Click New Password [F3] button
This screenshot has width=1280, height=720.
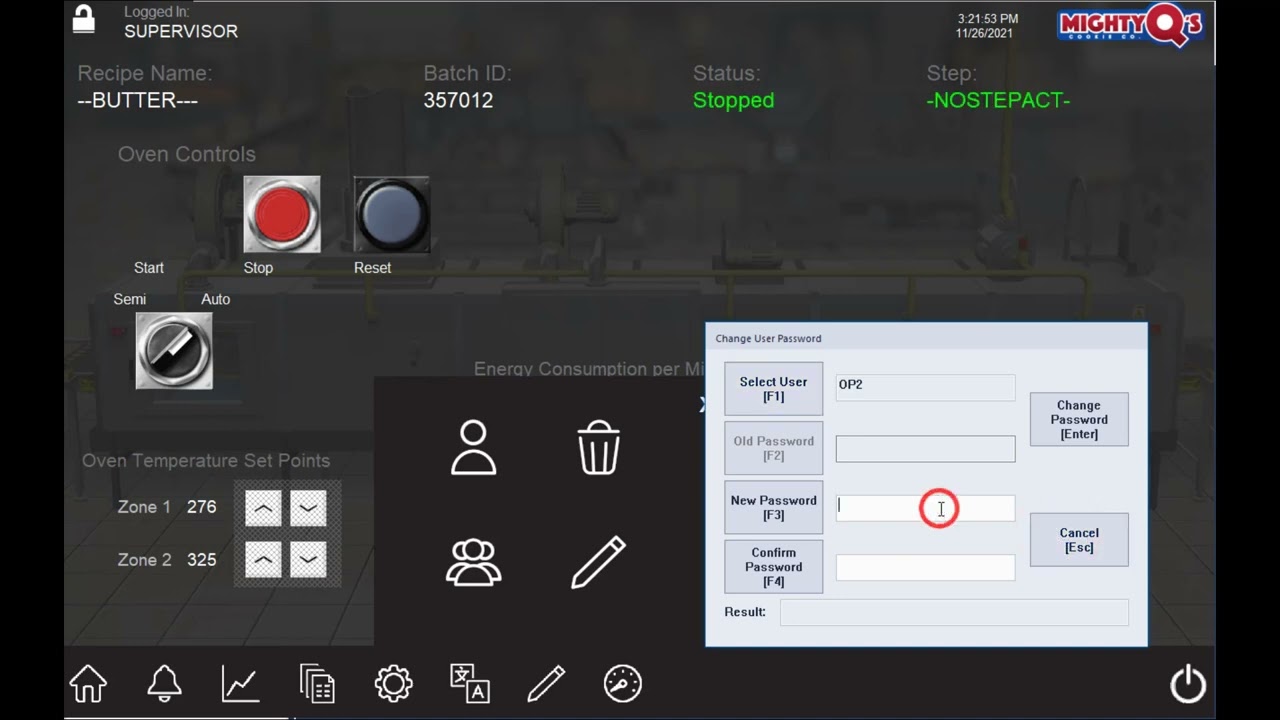(773, 507)
